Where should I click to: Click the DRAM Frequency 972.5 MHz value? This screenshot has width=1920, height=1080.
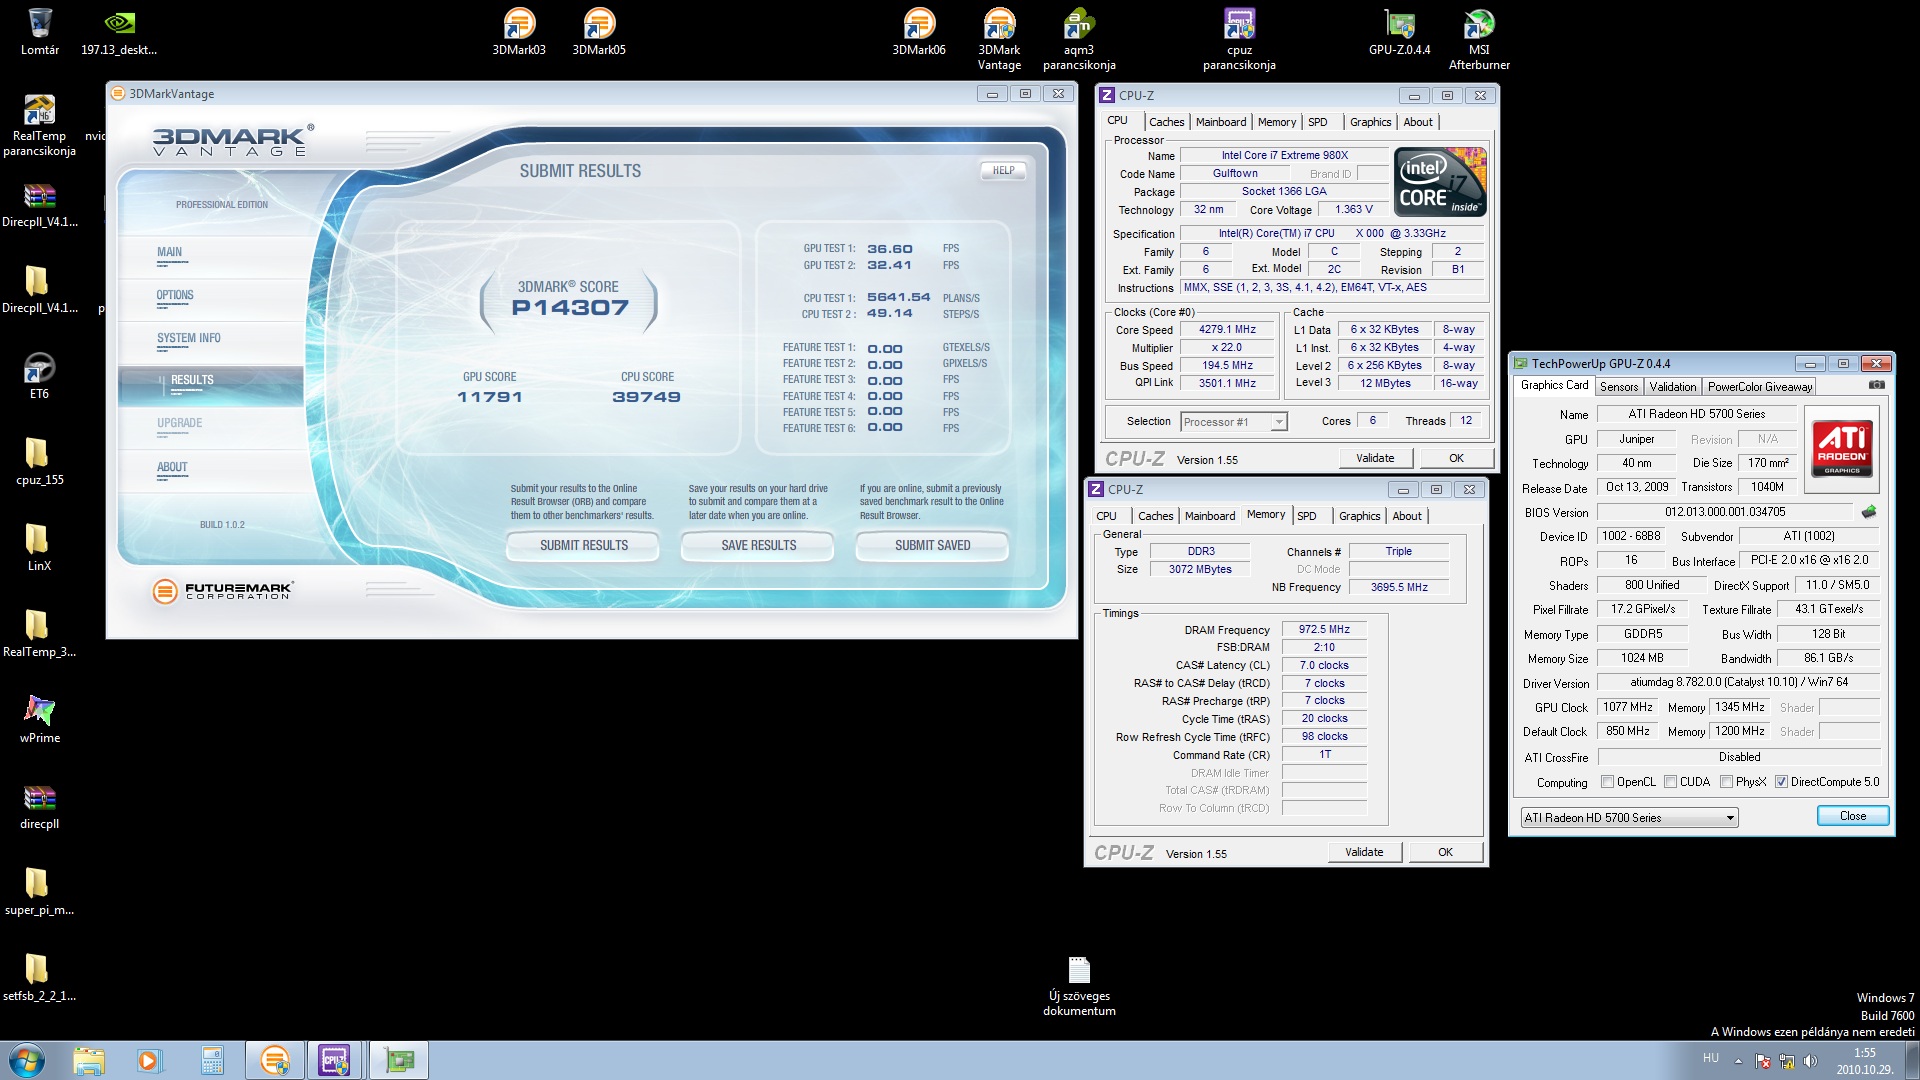click(1324, 630)
